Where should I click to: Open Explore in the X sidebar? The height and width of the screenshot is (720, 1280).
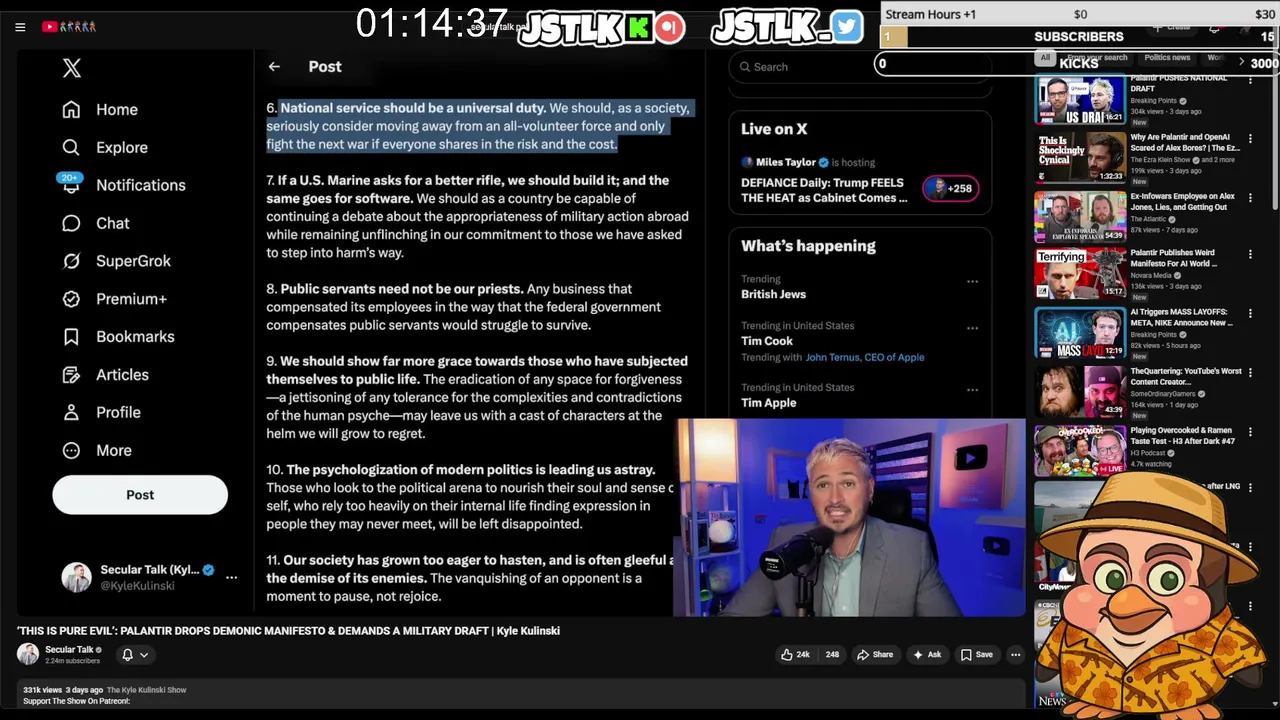(x=105, y=148)
